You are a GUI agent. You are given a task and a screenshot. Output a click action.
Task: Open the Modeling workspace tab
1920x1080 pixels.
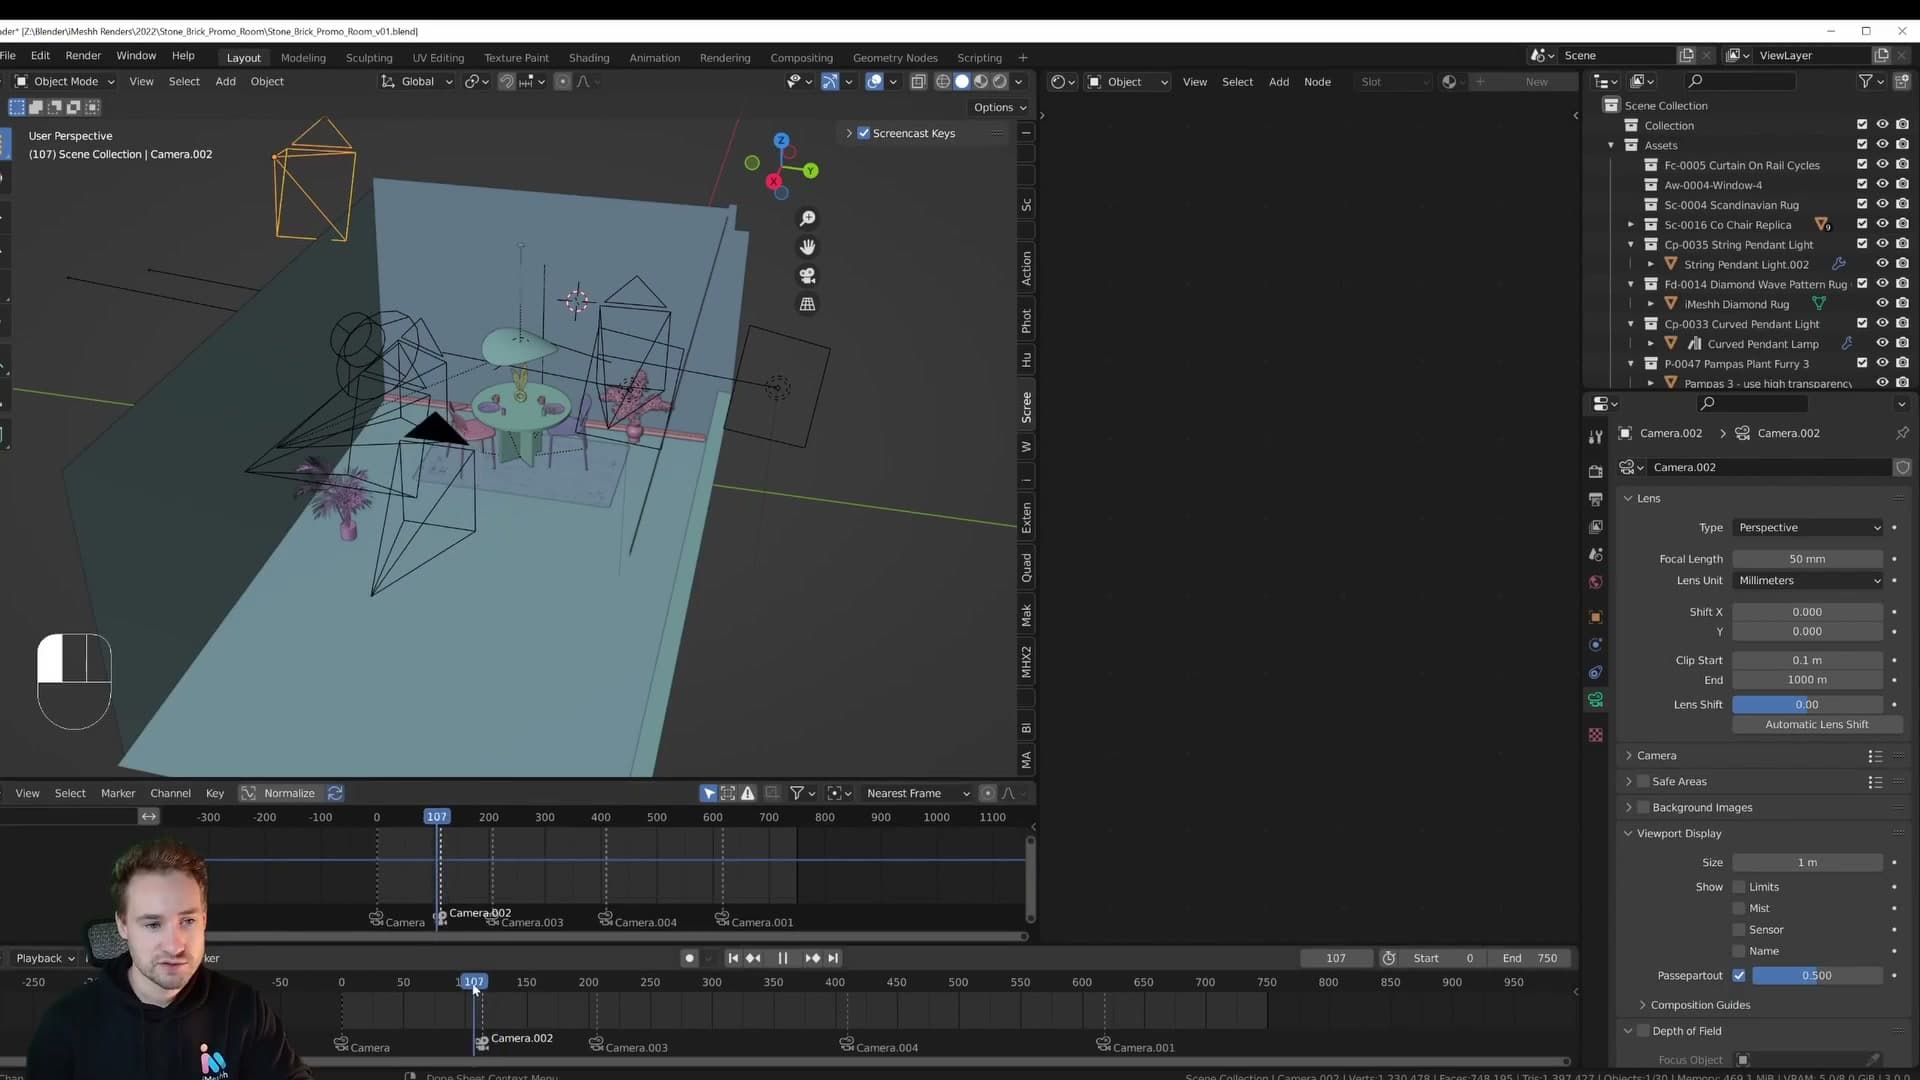coord(303,58)
